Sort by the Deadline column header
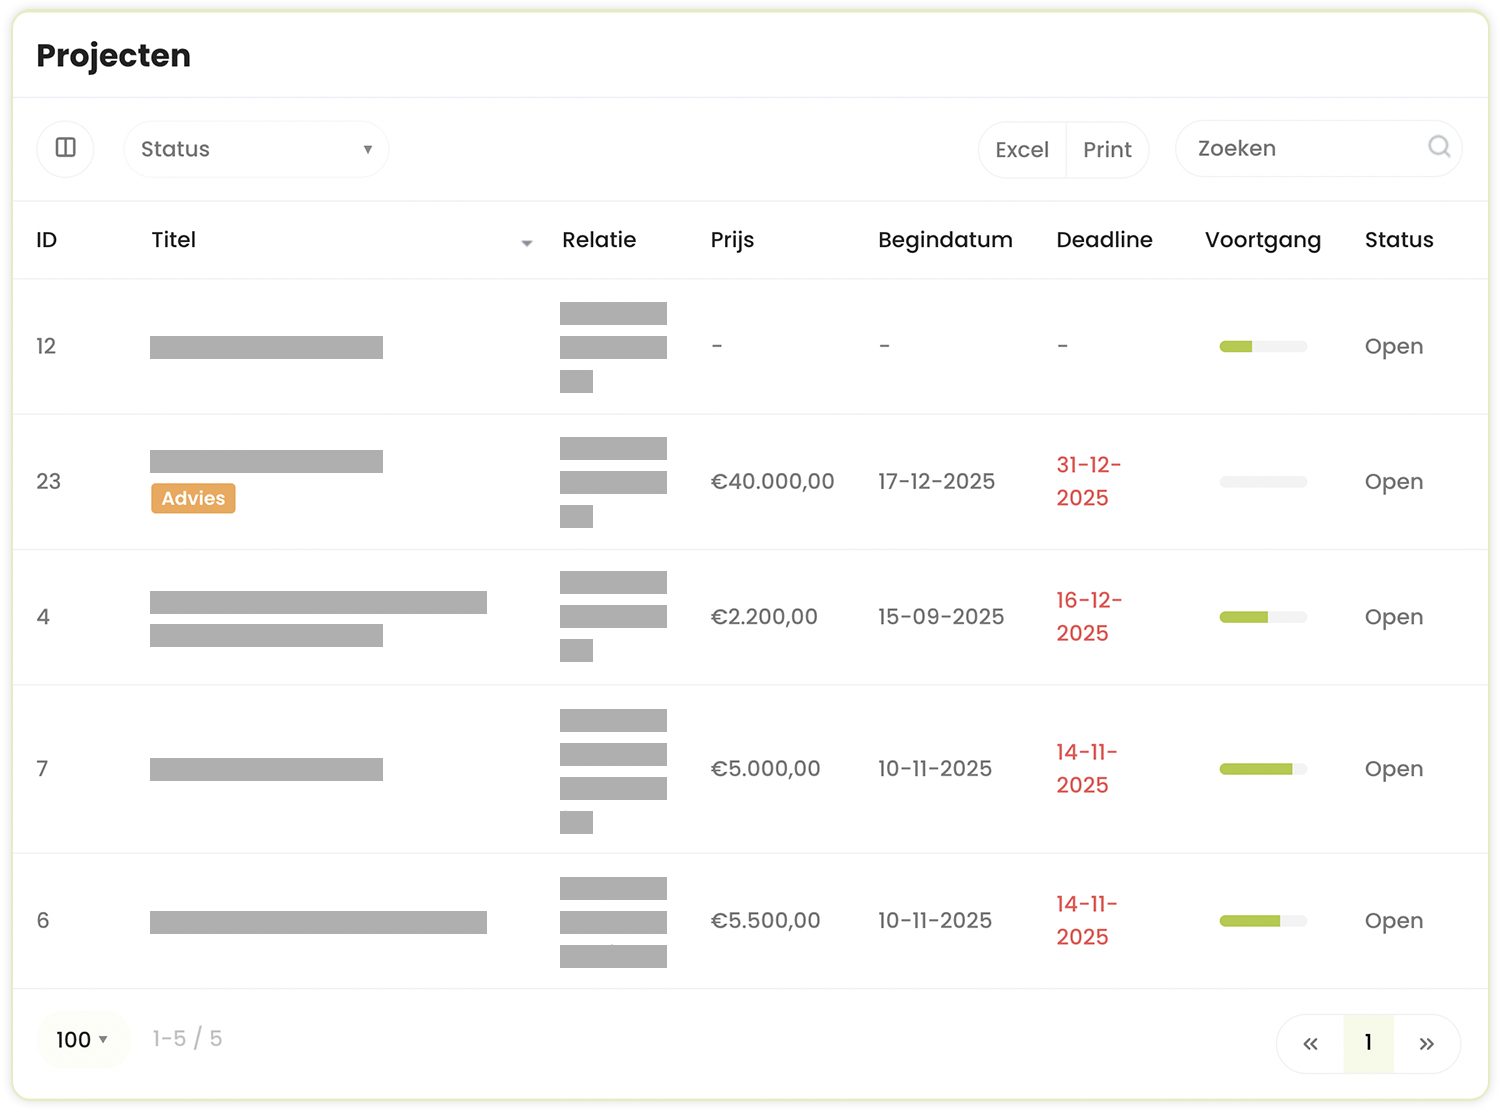Image resolution: width=1500 pixels, height=1113 pixels. point(1104,240)
